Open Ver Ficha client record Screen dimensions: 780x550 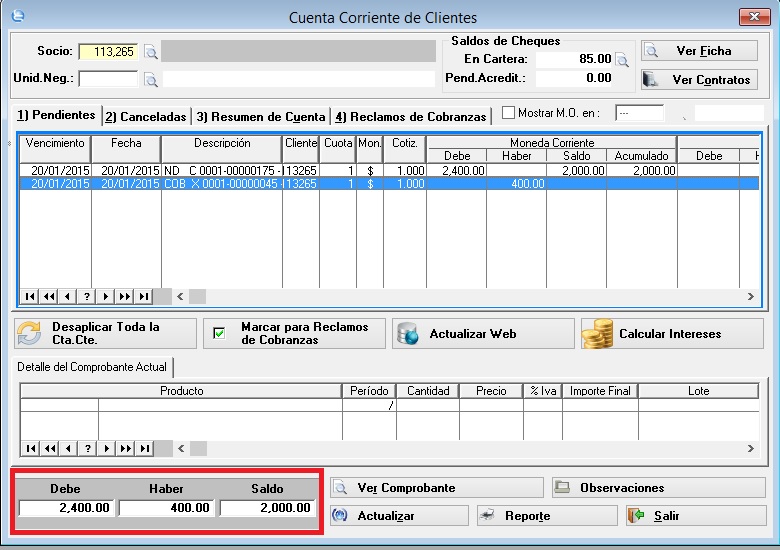tap(699, 51)
